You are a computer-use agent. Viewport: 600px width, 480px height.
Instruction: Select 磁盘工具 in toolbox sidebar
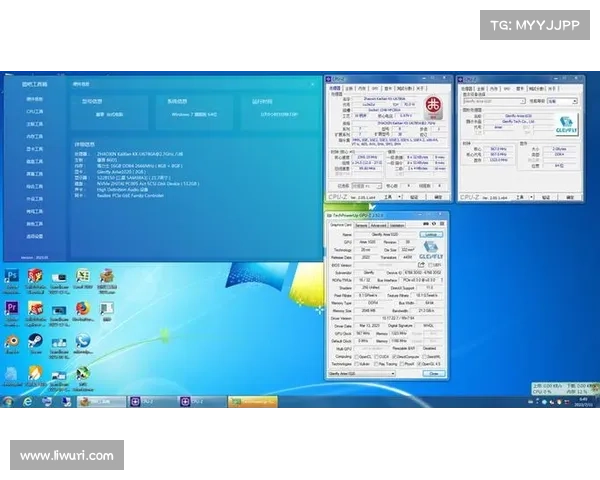[x=35, y=162]
